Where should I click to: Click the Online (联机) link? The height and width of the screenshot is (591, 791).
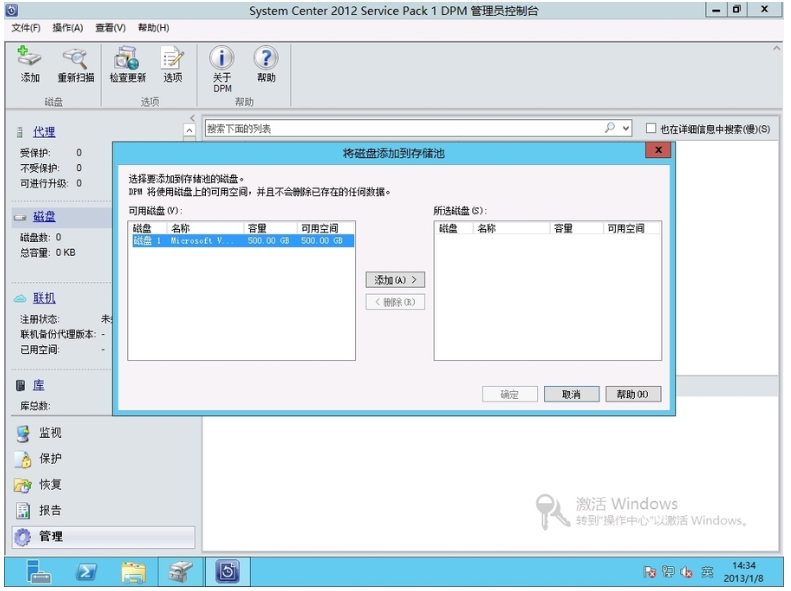44,298
